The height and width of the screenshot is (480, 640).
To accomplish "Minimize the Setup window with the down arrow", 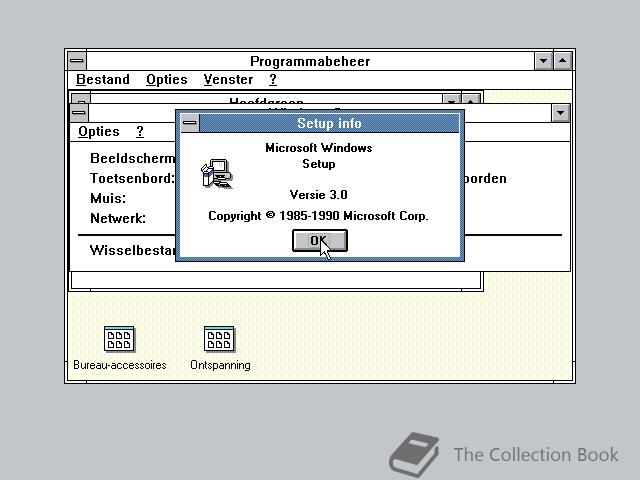I will point(560,113).
